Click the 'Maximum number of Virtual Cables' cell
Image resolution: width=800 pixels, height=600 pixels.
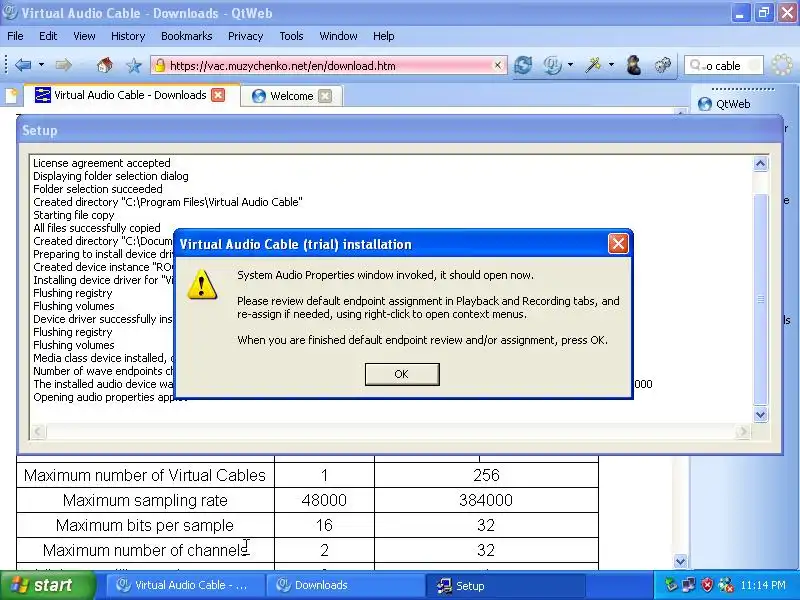(x=145, y=475)
